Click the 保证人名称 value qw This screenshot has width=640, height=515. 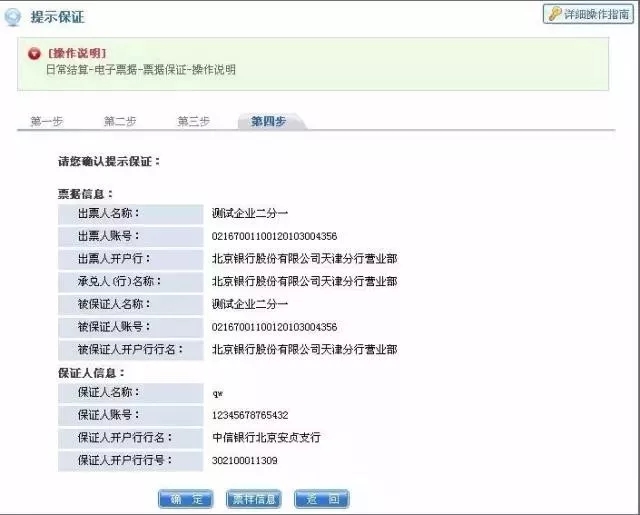[218, 394]
